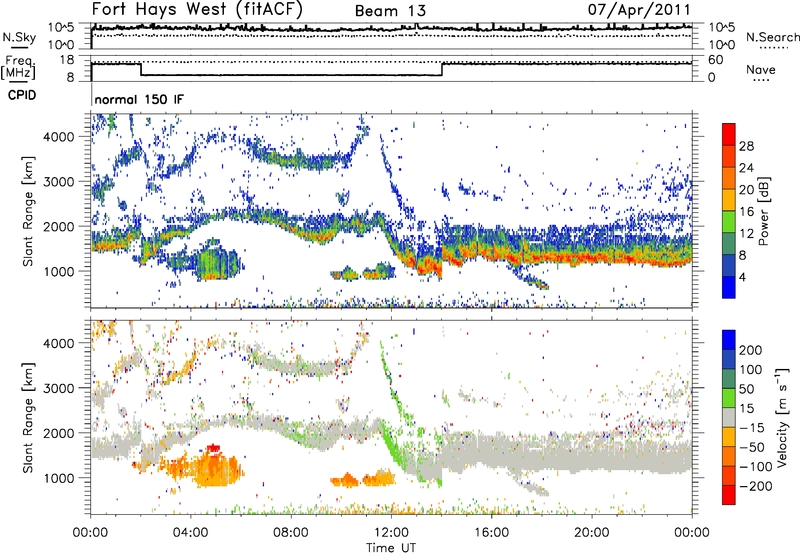Click the 'CPID' row label

click(x=22, y=95)
